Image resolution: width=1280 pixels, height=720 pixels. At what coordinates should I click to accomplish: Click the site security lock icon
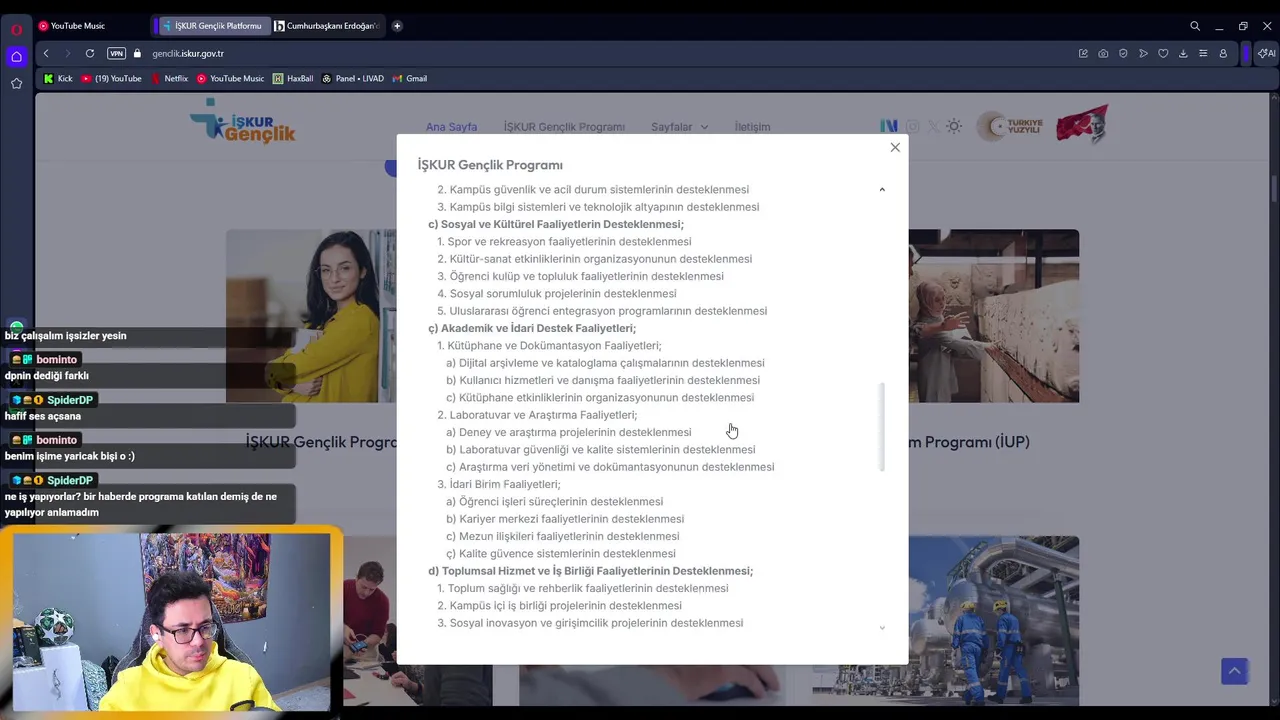pos(137,53)
